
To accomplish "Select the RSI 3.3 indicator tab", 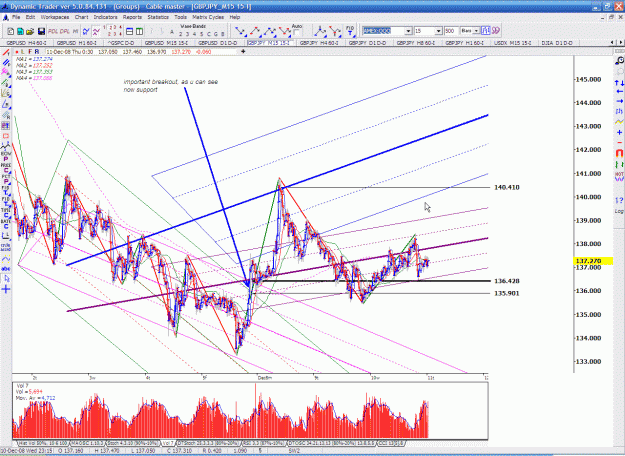I will pyautogui.click(x=264, y=443).
